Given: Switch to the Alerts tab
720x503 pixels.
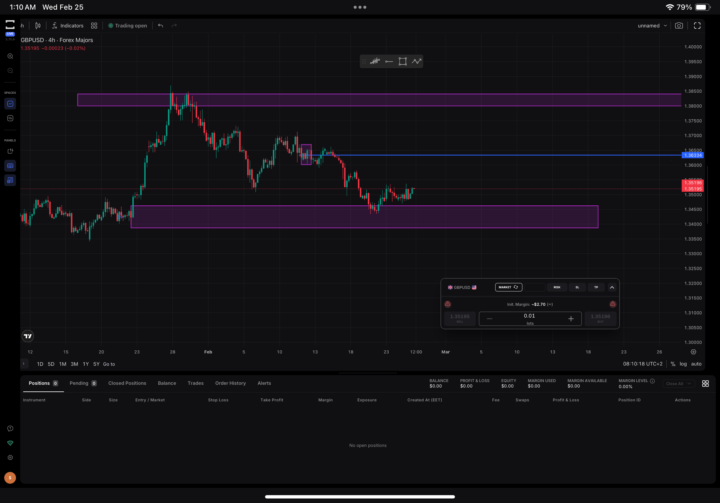Looking at the screenshot, I should pos(264,383).
